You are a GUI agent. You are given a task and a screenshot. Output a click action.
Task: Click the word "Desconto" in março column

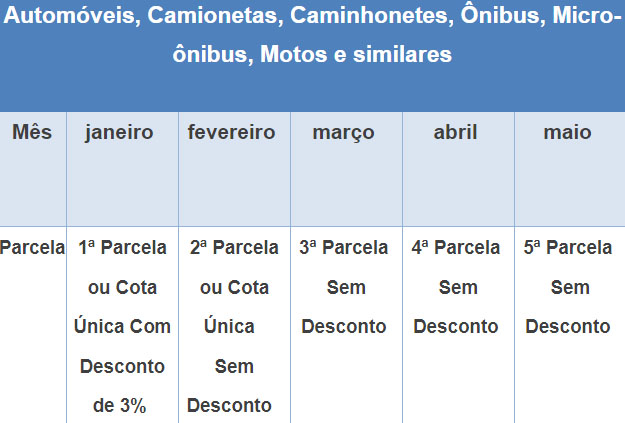coord(346,326)
